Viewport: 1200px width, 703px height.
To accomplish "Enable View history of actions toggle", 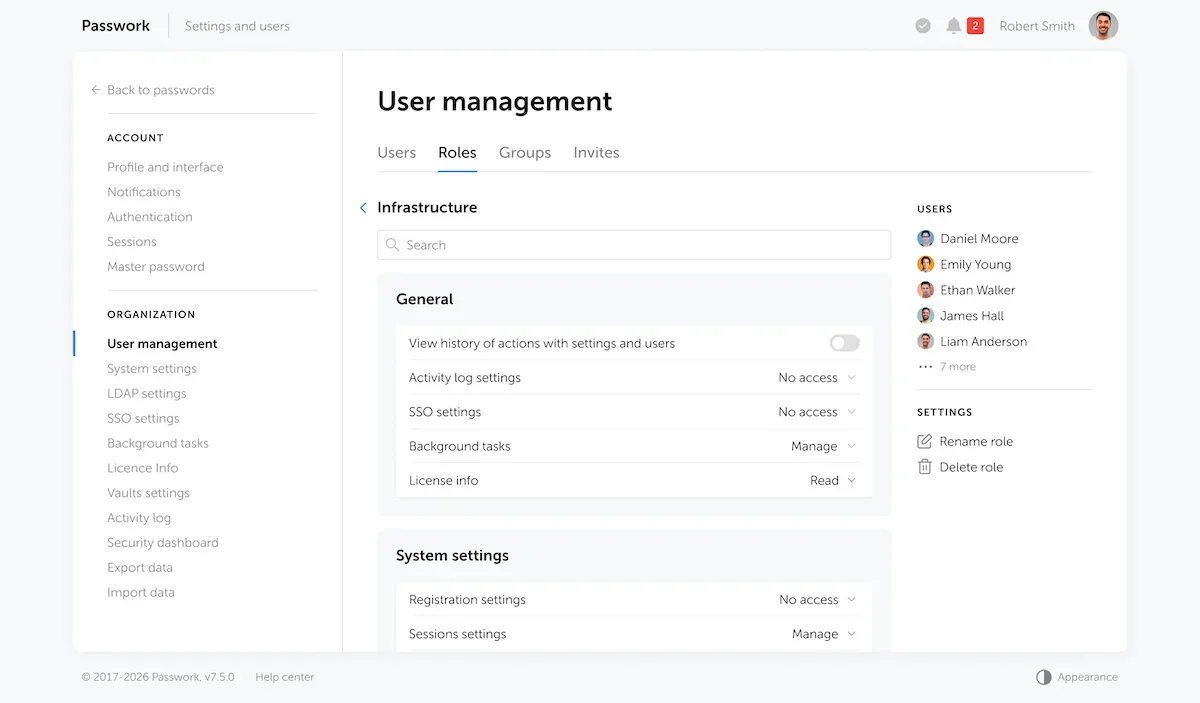I will click(845, 343).
